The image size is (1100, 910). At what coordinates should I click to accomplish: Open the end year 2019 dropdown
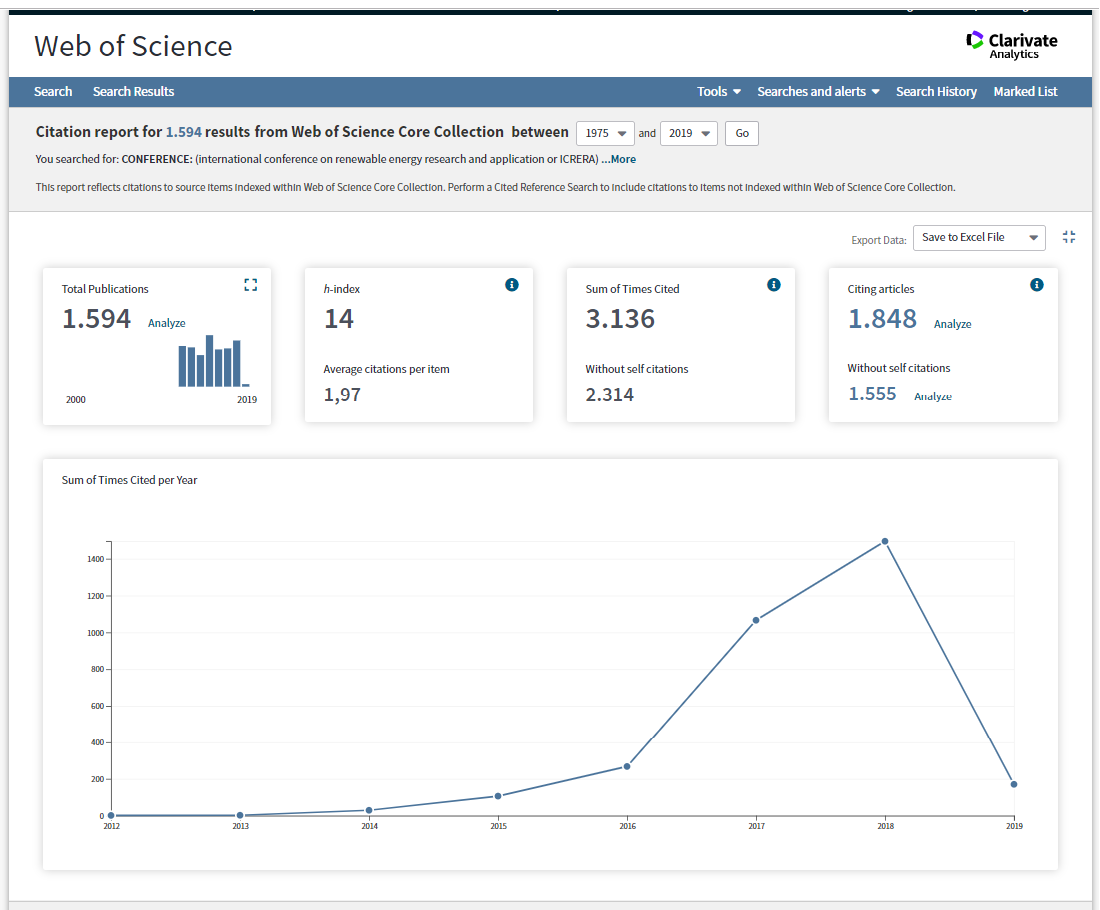(x=689, y=133)
